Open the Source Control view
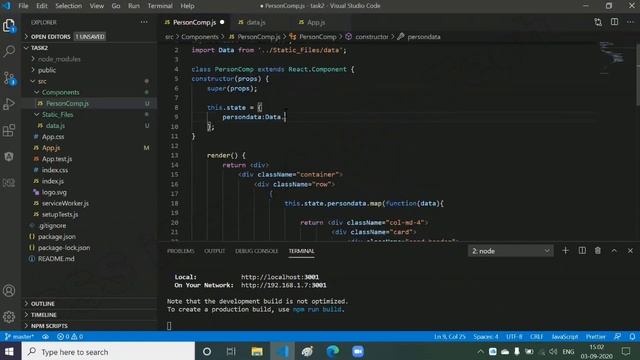 [x=9, y=78]
